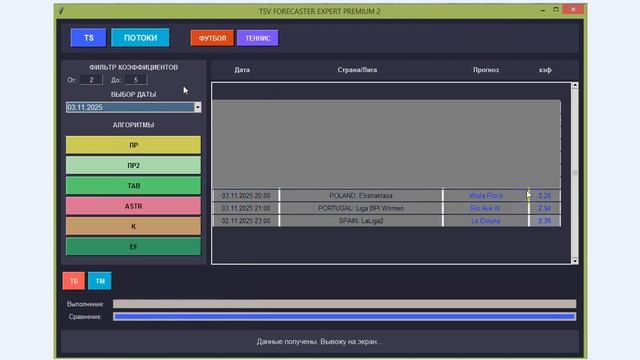Open the Rio Ave W forecast link
Image resolution: width=640 pixels, height=360 pixels.
coord(486,208)
